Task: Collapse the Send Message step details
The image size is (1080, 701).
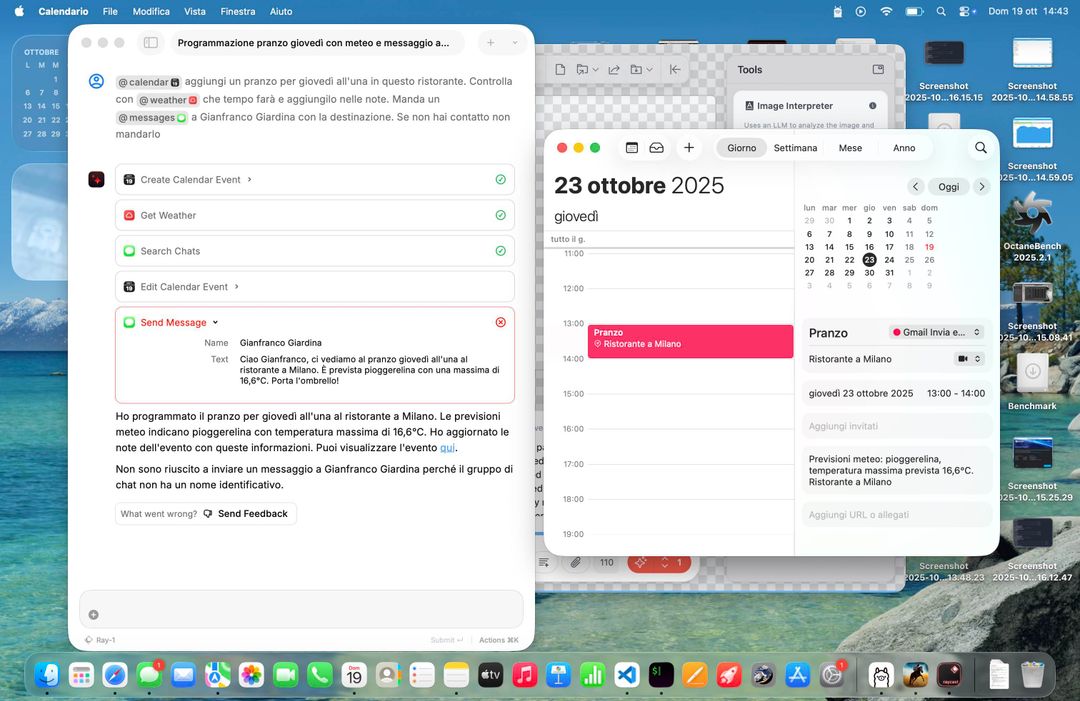Action: coord(216,323)
